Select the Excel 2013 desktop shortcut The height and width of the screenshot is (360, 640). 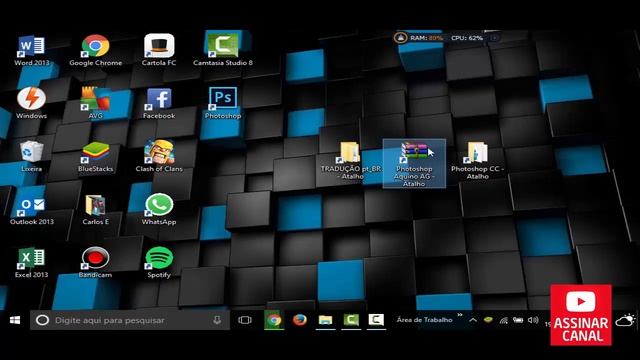click(31, 263)
